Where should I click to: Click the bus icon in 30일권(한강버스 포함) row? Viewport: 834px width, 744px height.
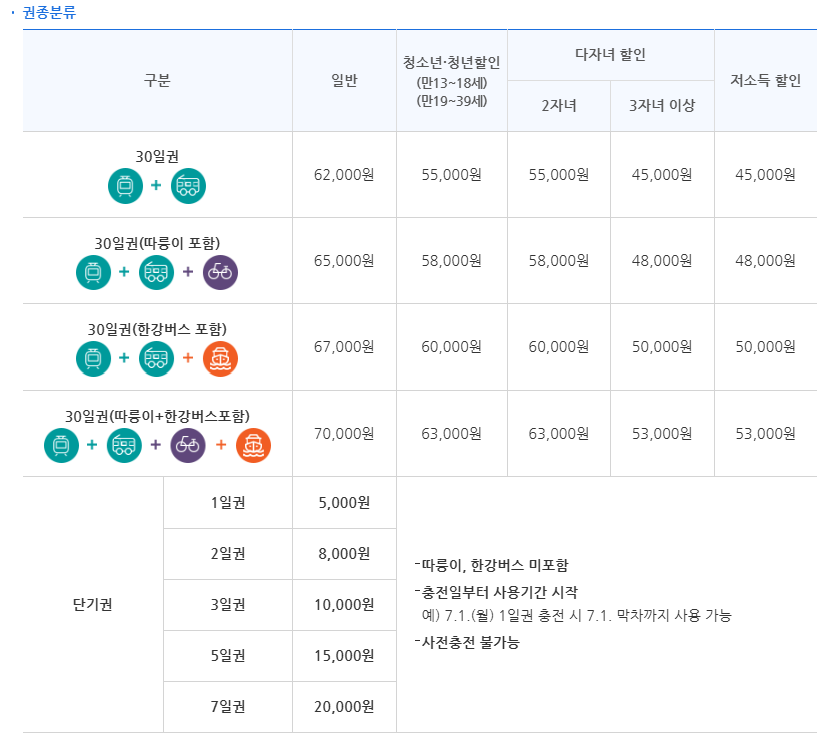[156, 359]
